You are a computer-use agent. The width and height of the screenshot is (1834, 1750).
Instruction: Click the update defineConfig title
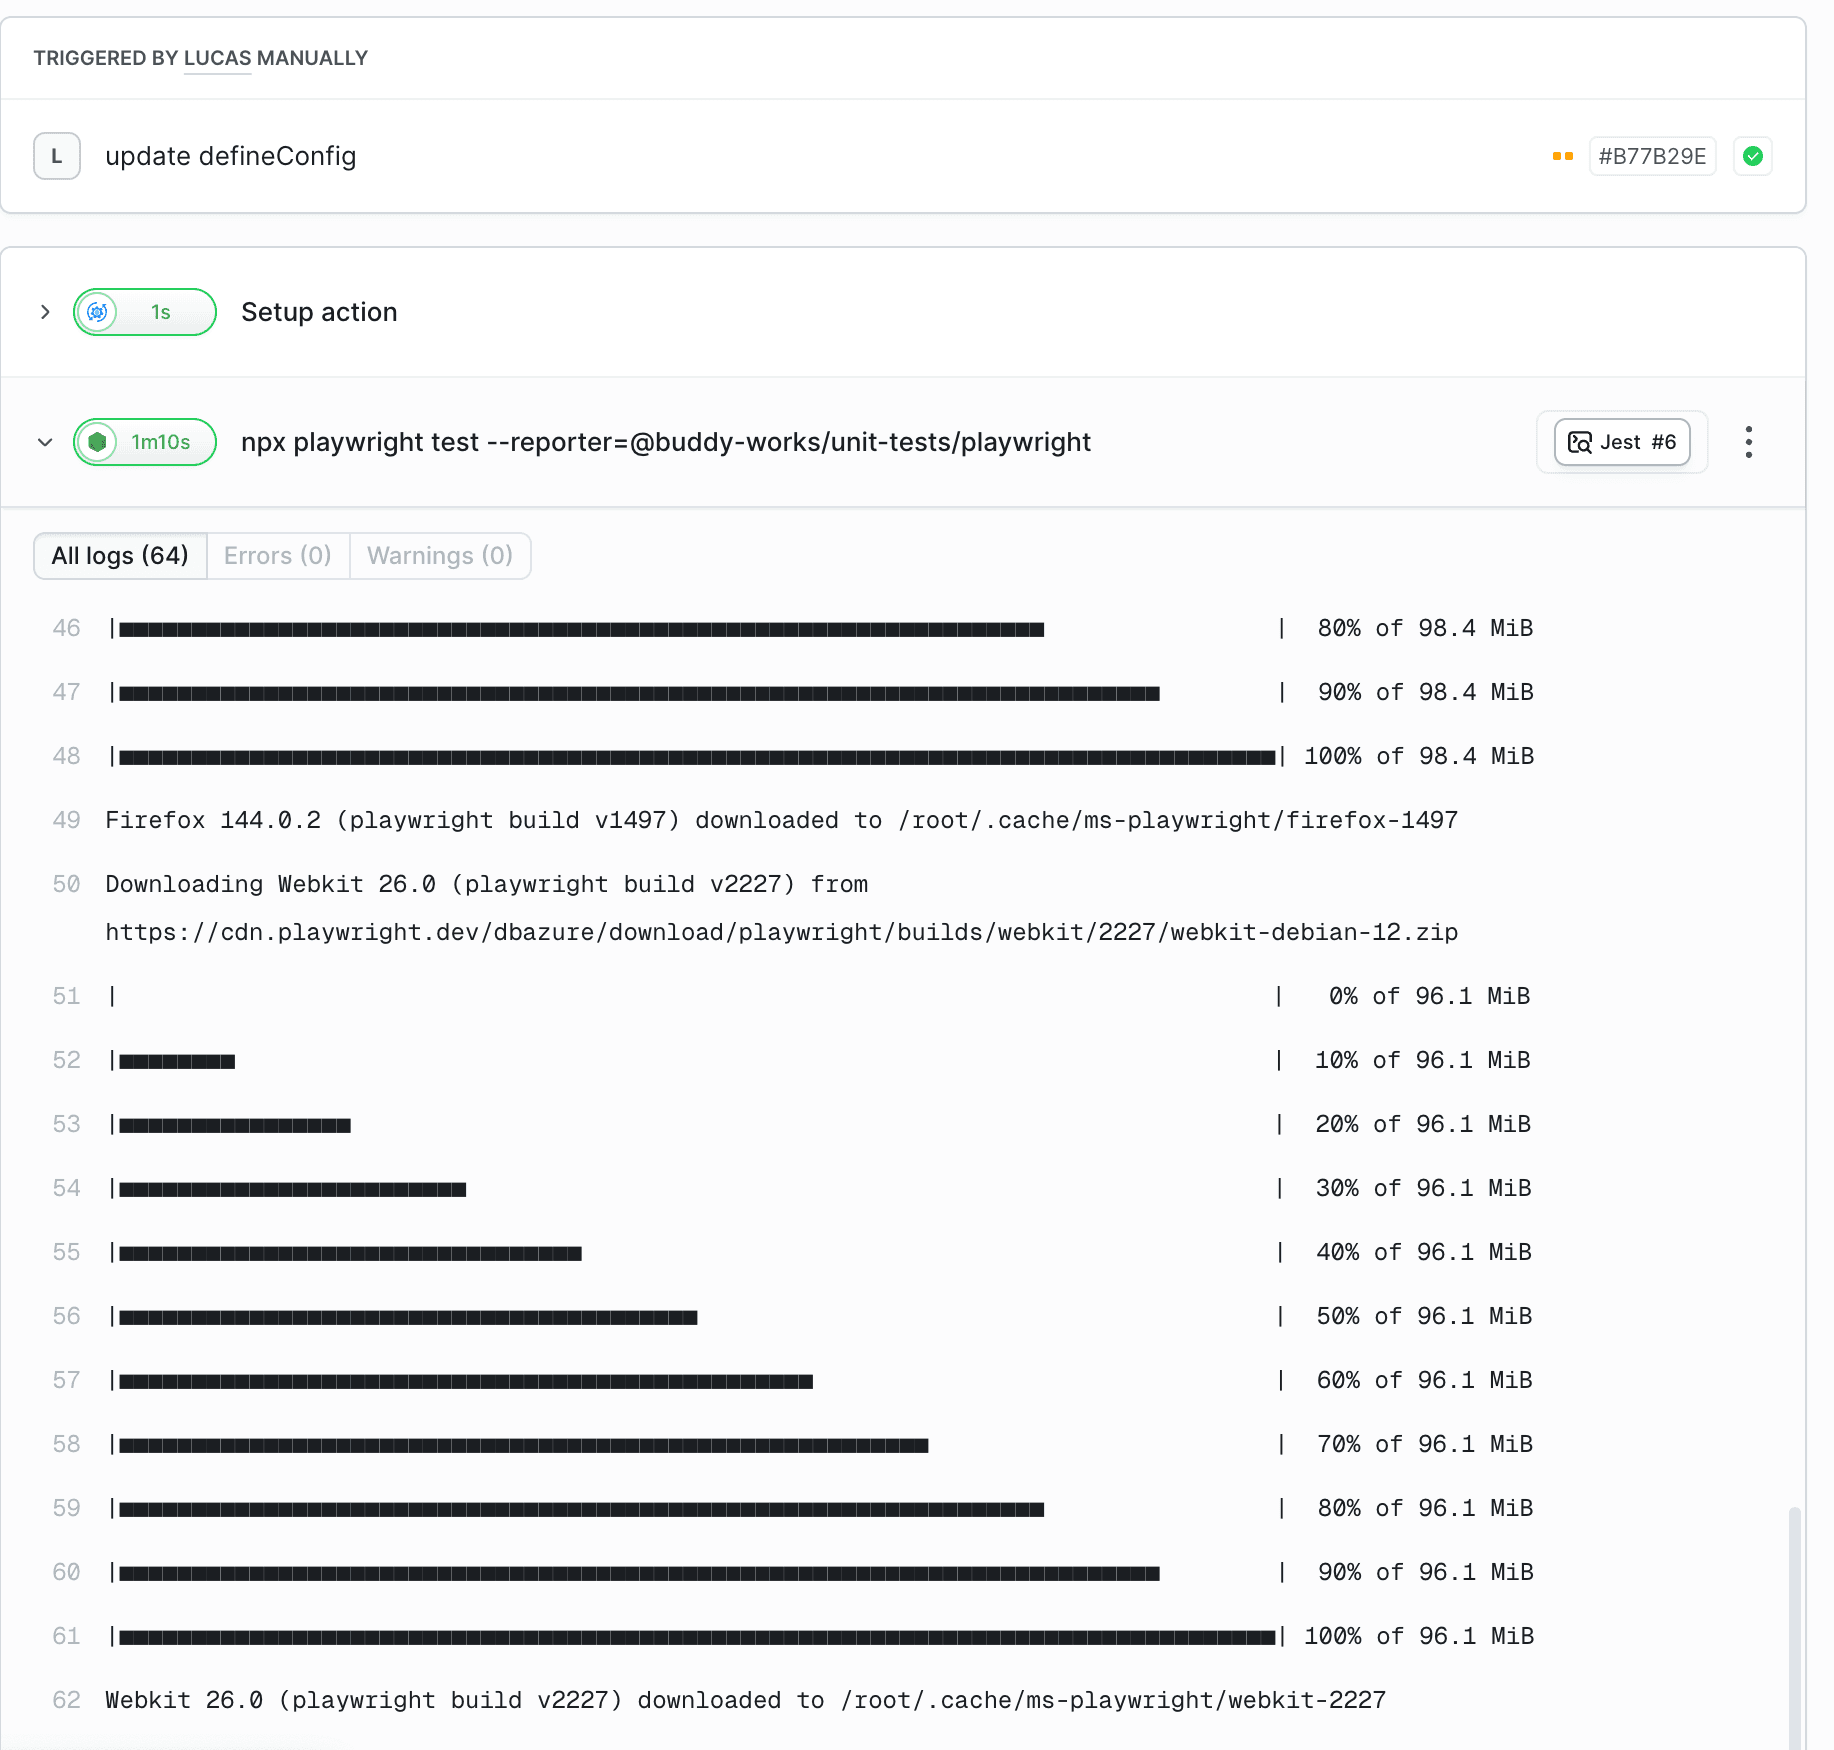(x=230, y=156)
